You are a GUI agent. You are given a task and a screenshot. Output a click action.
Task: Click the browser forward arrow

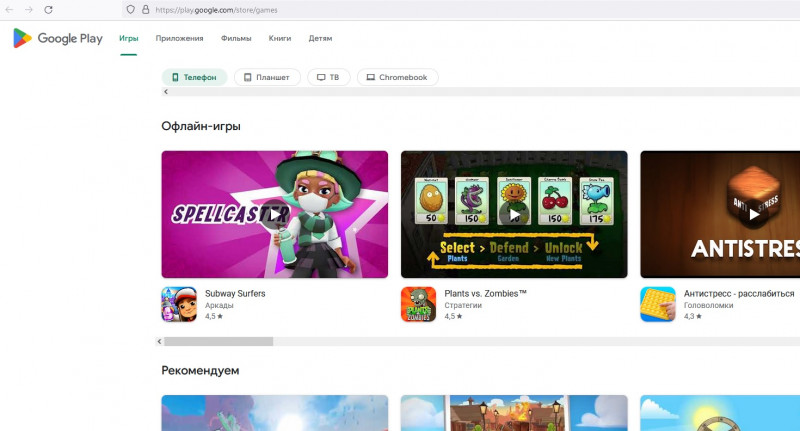(x=29, y=10)
